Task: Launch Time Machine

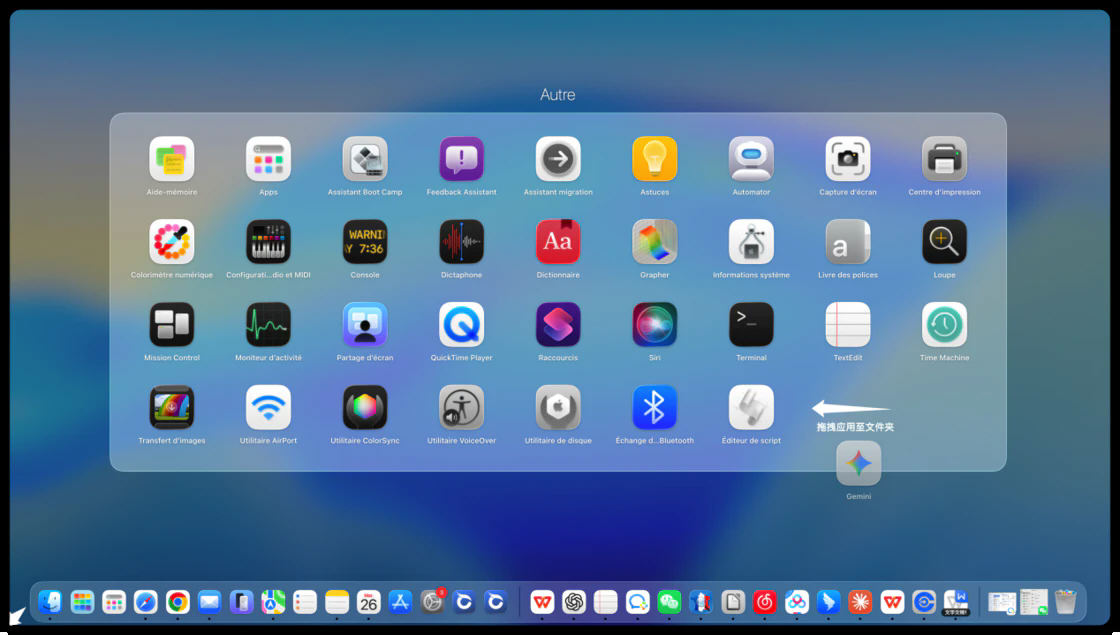Action: coord(944,324)
